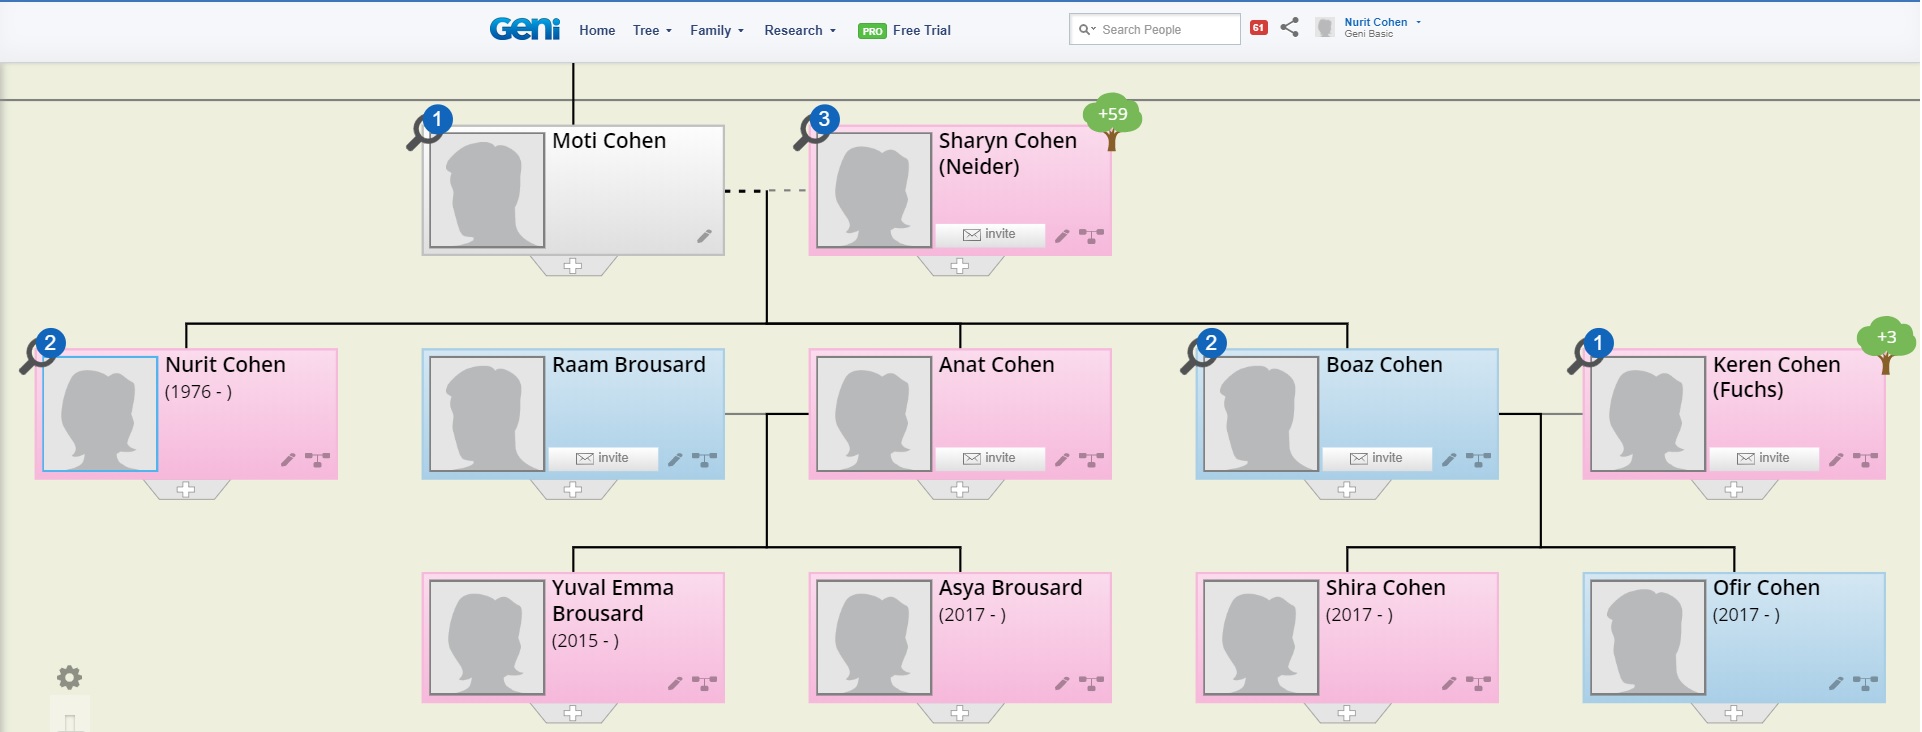1922x732 pixels.
Task: Open the +3 tree icon on Keren Cohen
Action: point(1886,343)
